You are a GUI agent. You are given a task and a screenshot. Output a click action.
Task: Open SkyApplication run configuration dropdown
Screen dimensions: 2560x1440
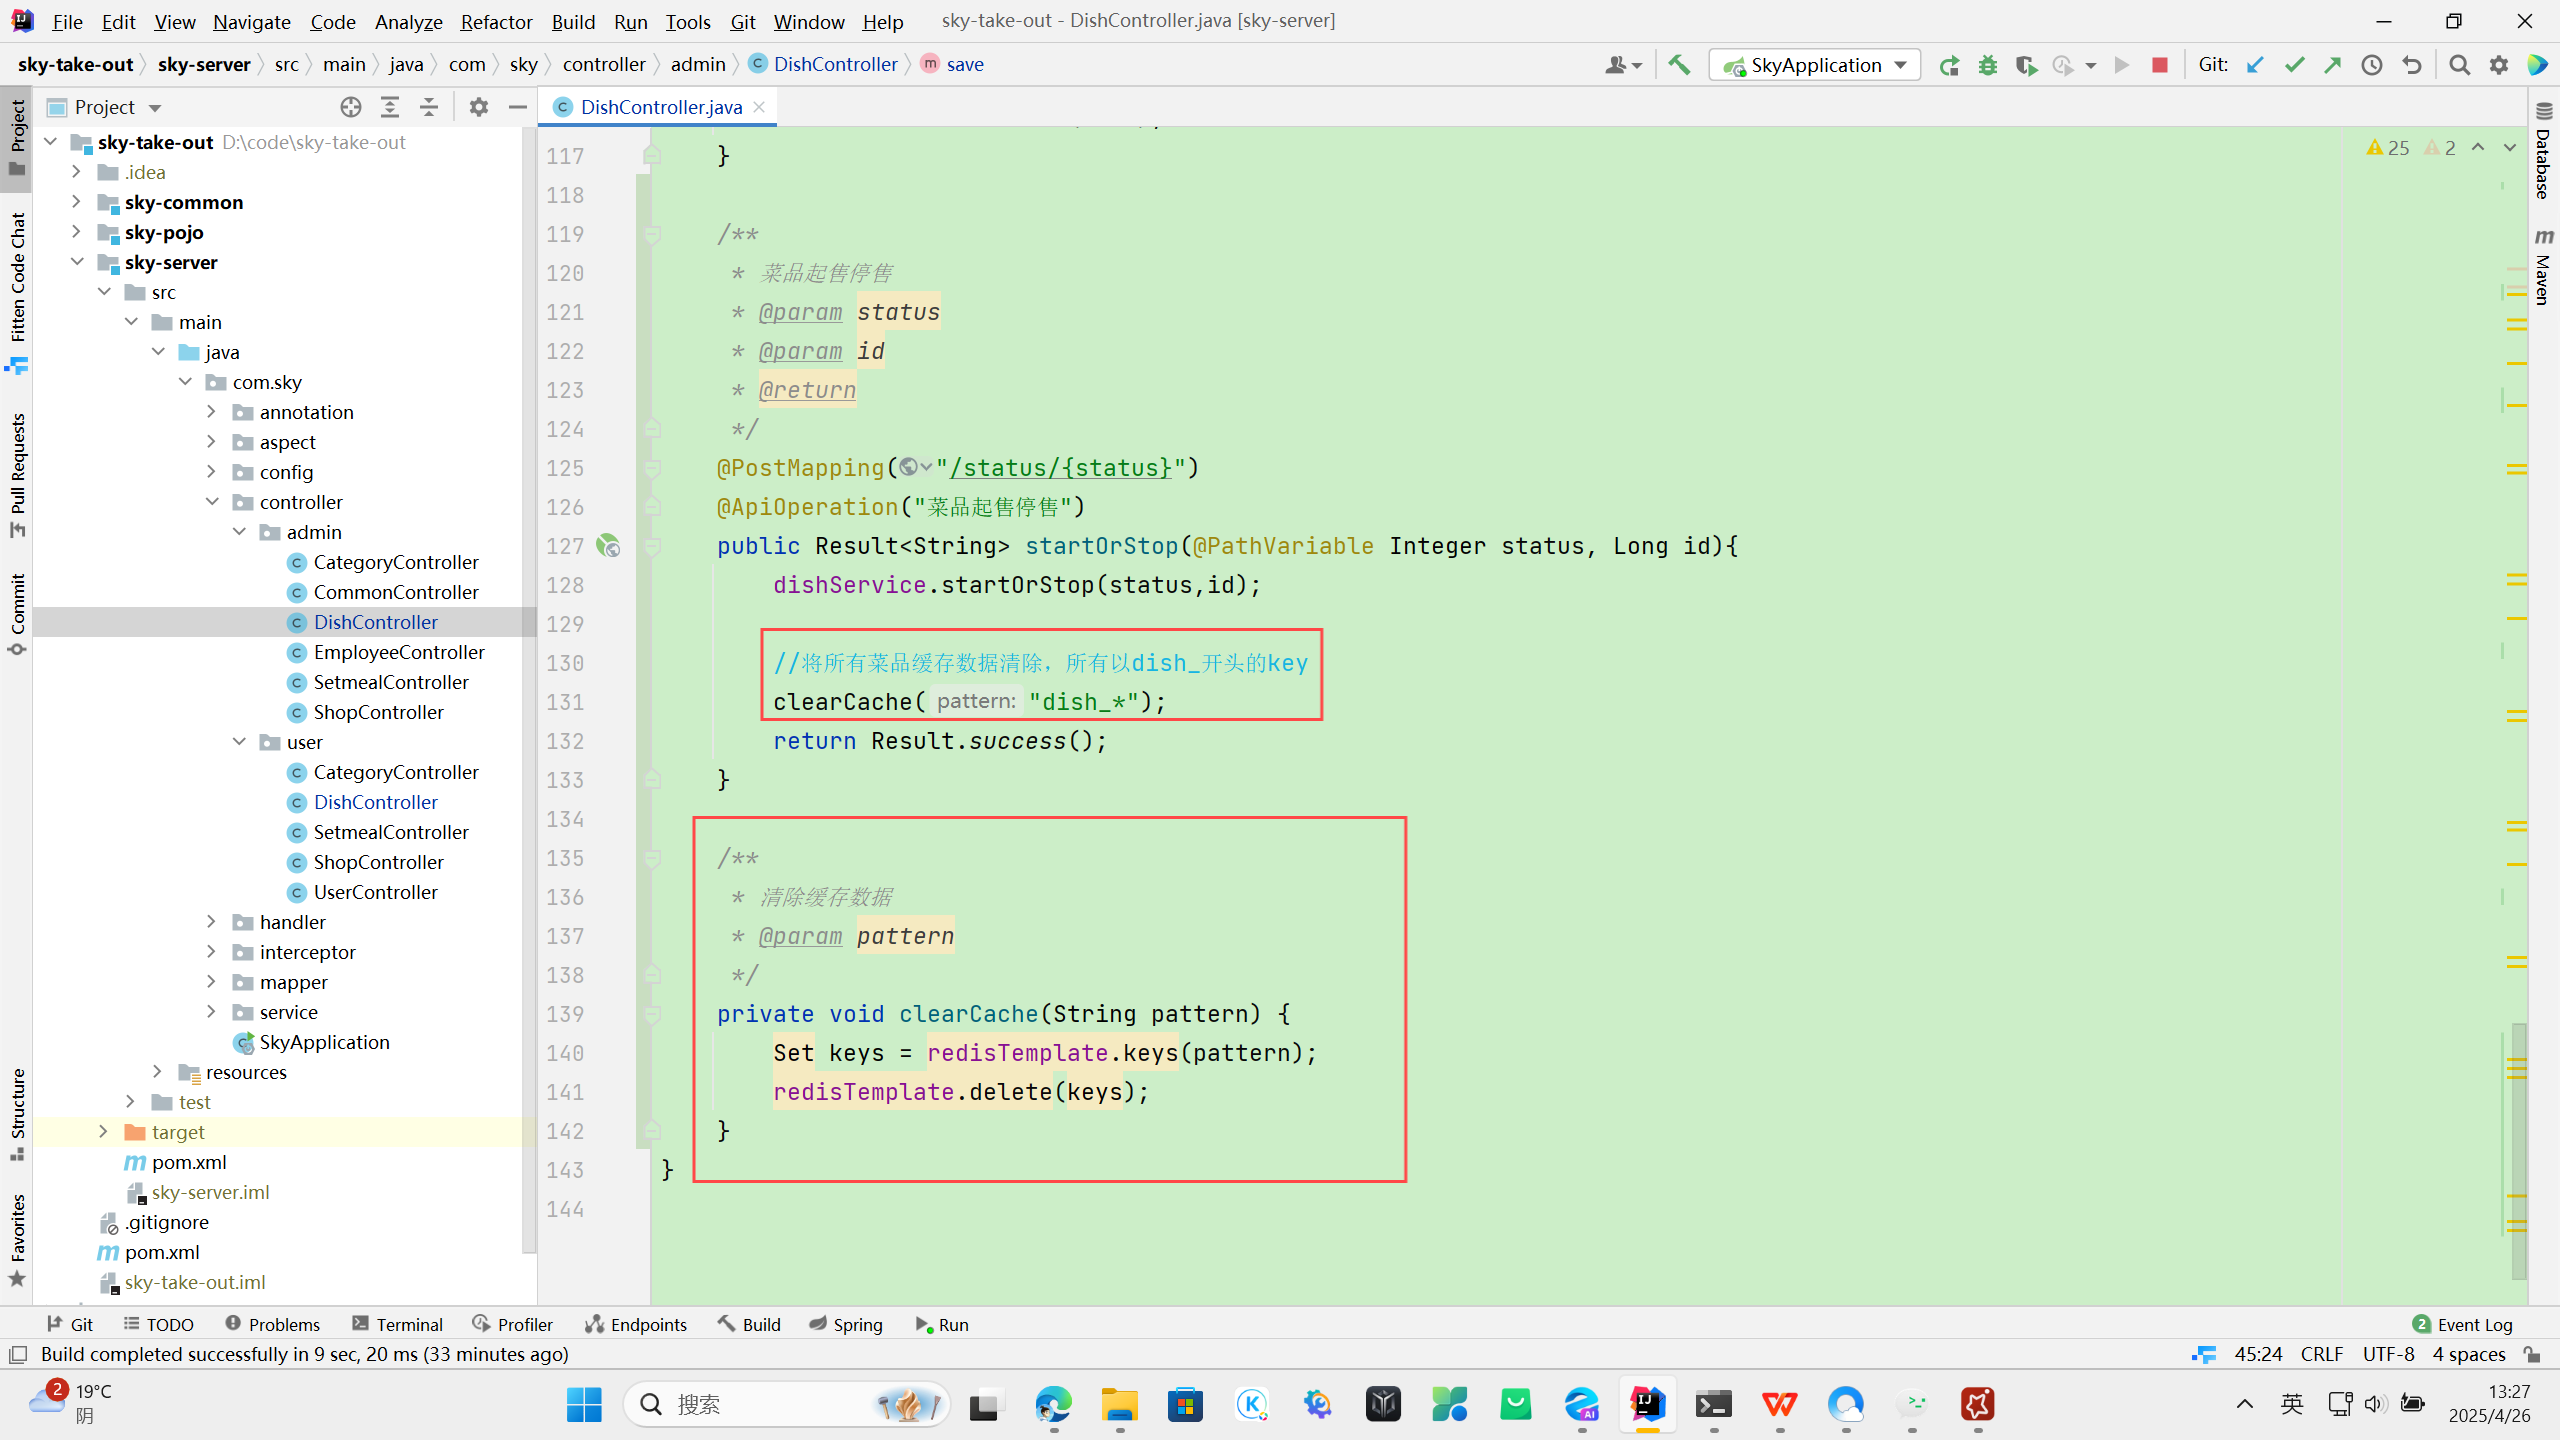point(1815,65)
